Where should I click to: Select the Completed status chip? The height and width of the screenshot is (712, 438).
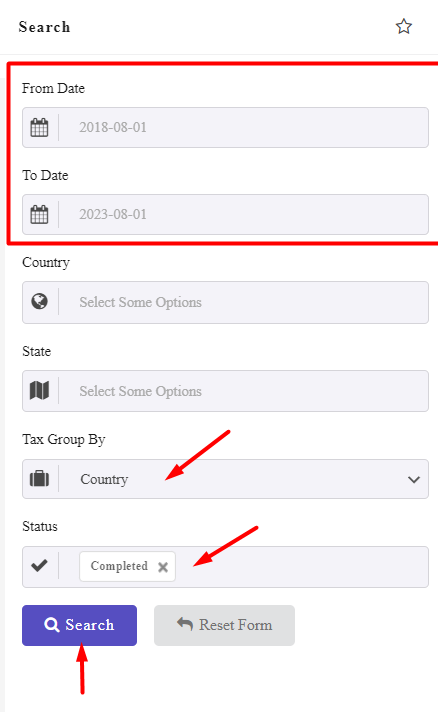coord(119,566)
